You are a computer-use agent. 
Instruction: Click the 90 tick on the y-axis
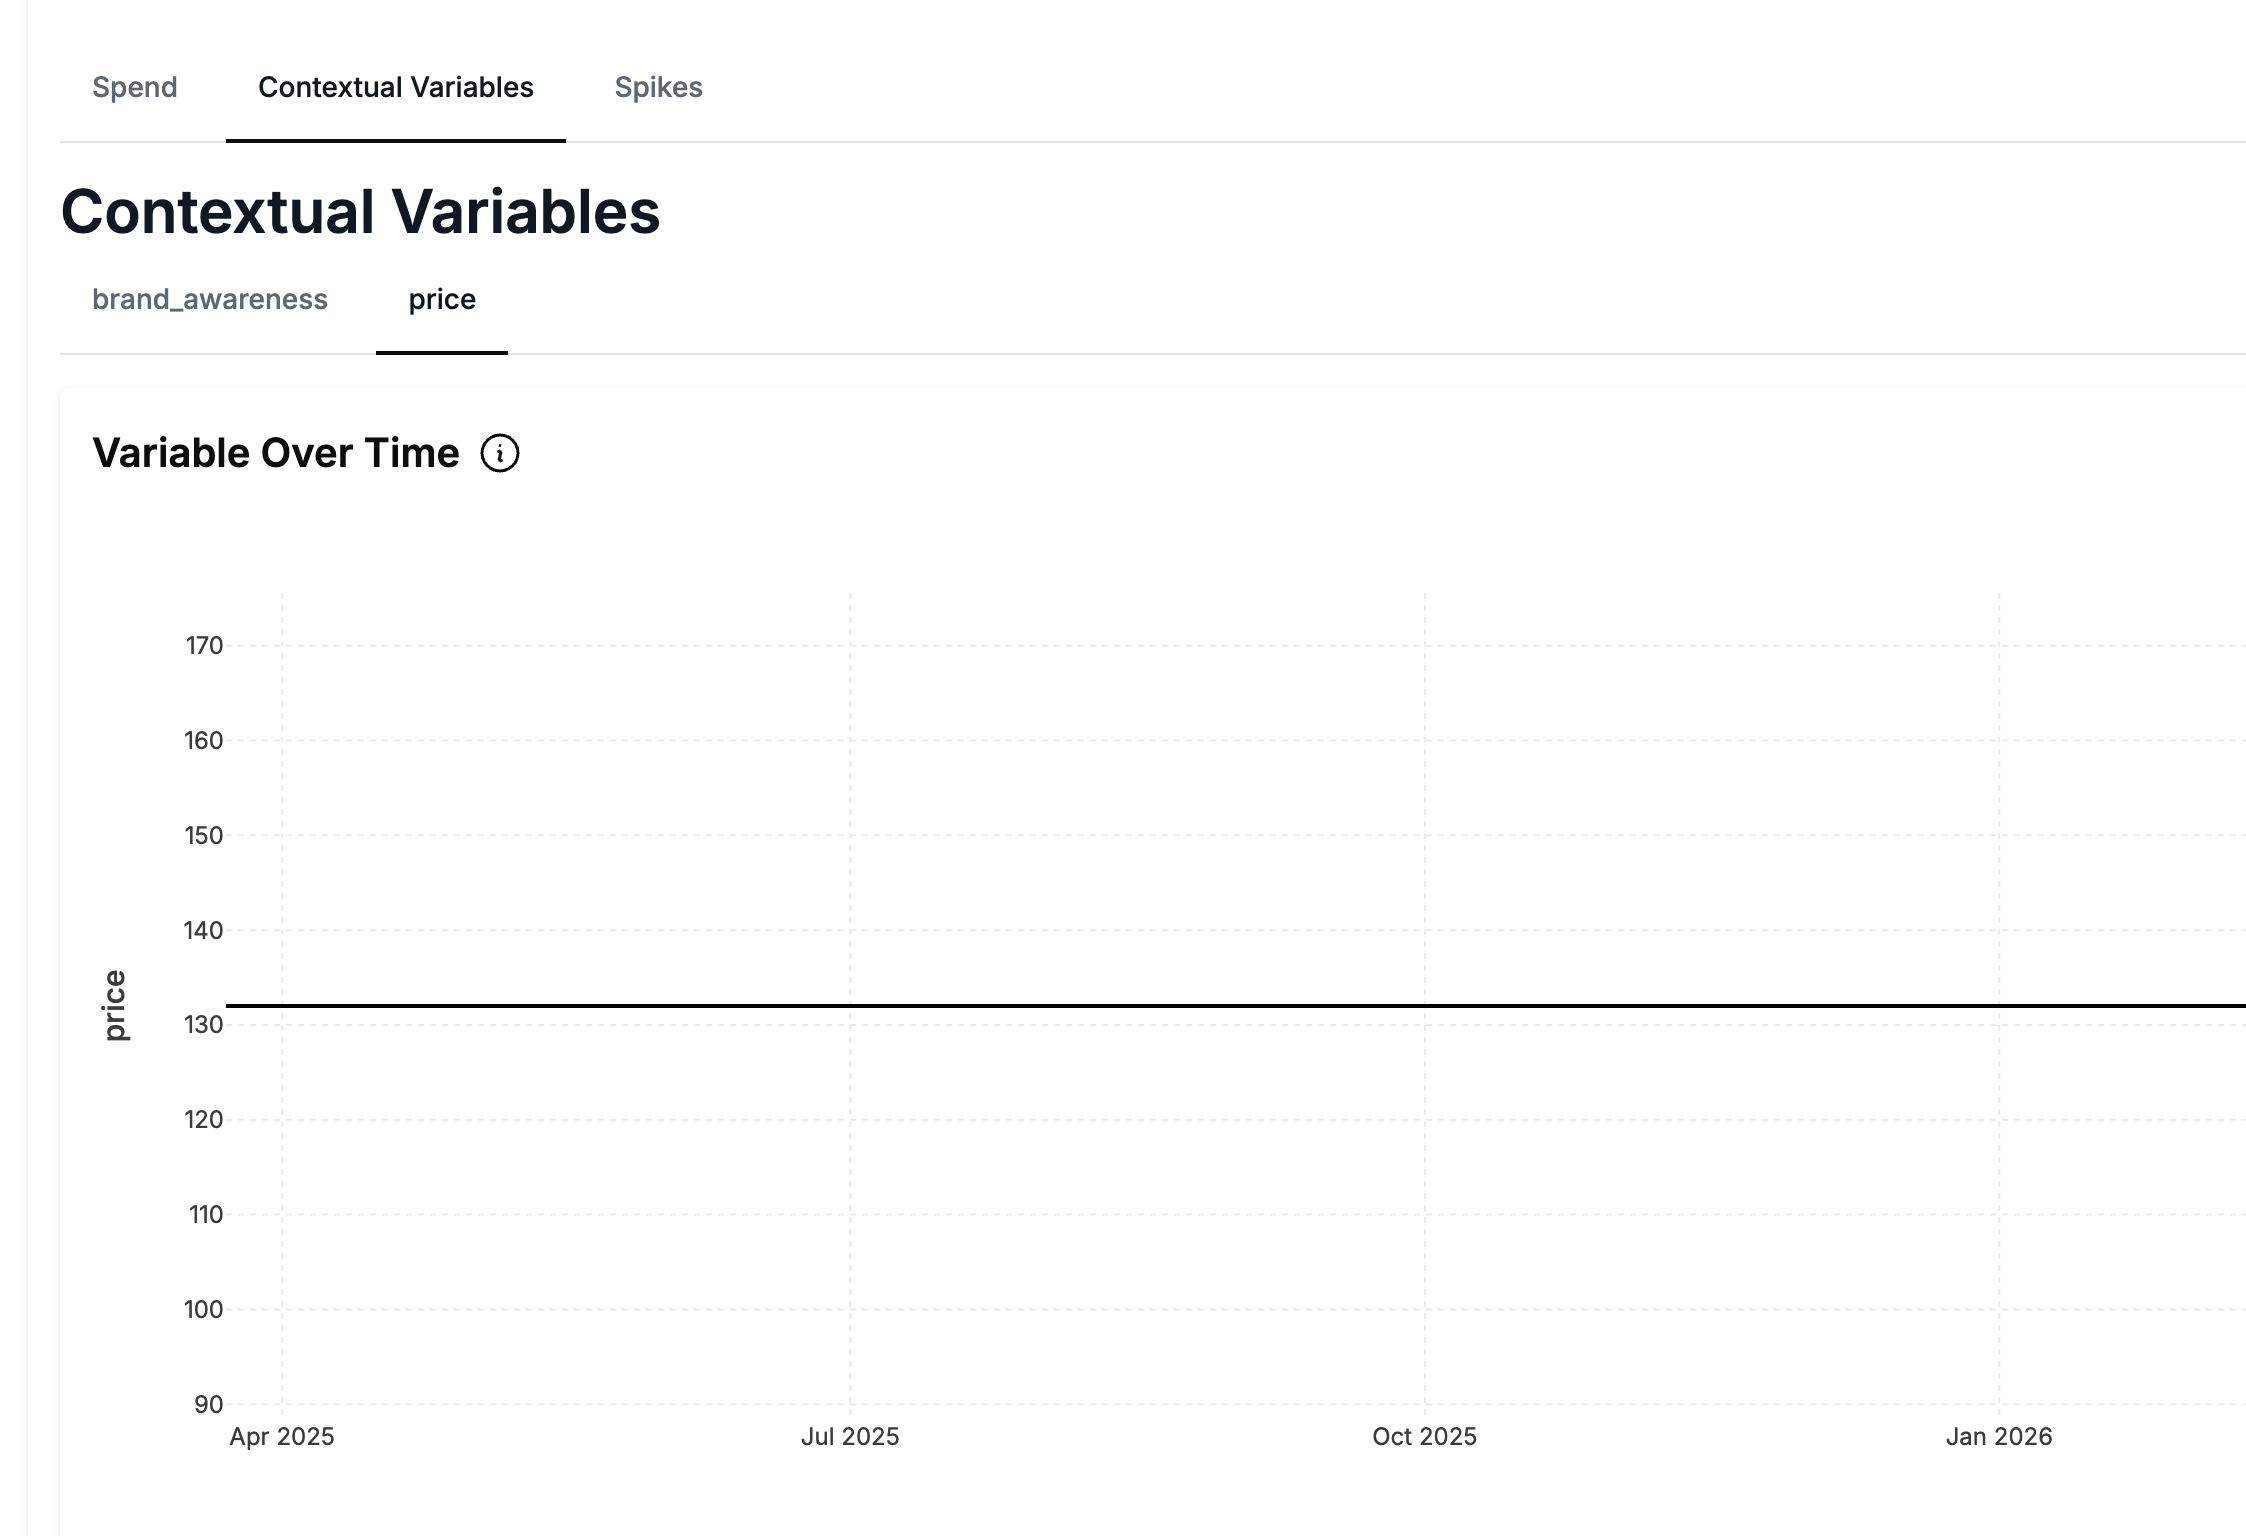pyautogui.click(x=209, y=1404)
